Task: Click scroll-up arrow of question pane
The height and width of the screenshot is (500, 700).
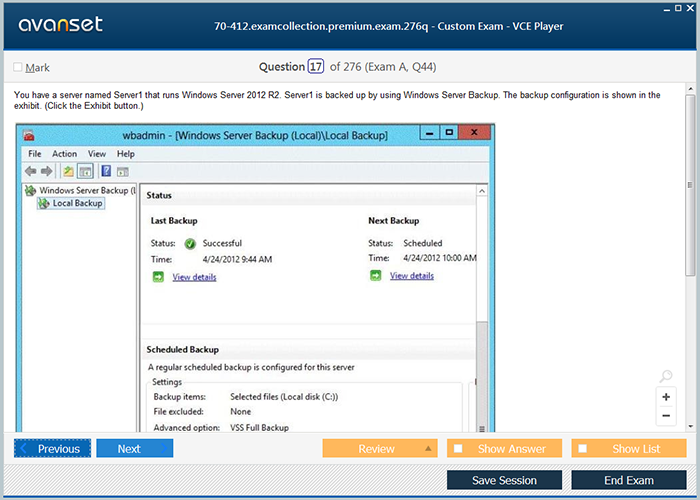Action: click(690, 88)
